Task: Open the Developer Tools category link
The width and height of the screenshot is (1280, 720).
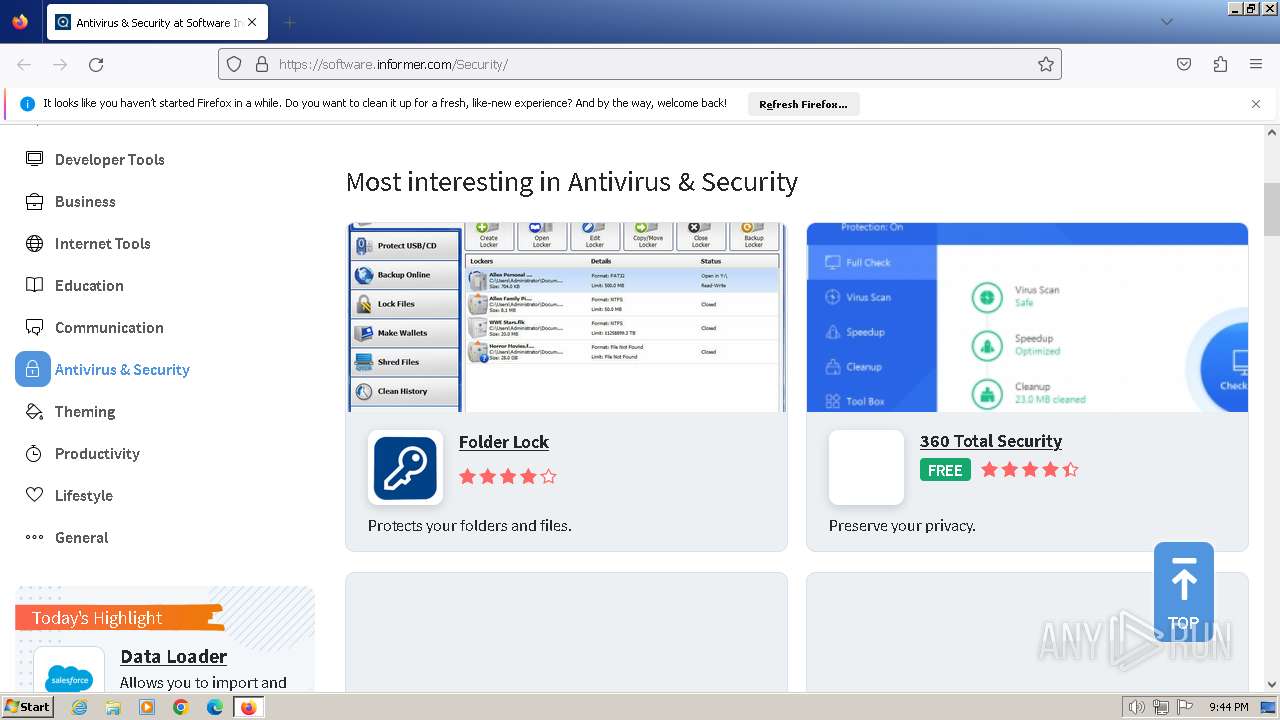Action: pyautogui.click(x=110, y=159)
